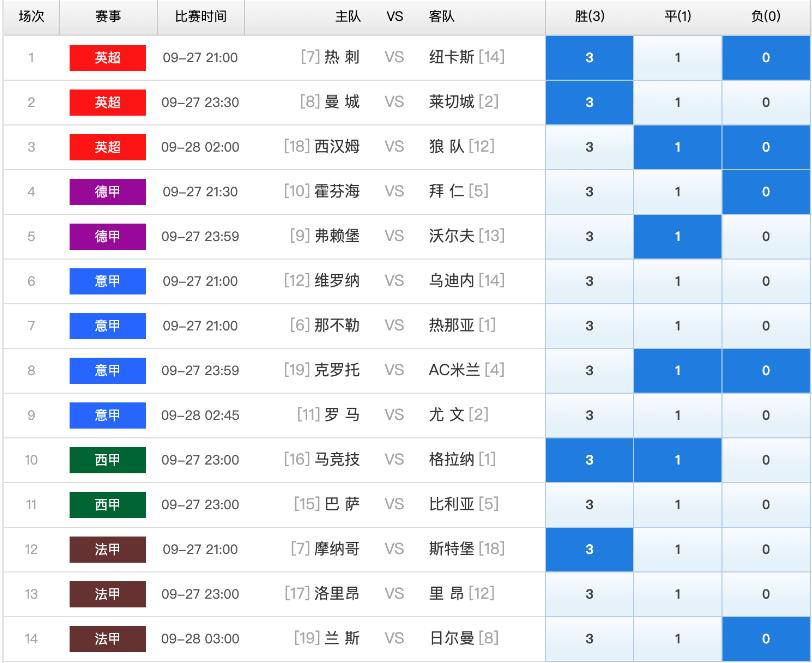
Task: Open 英超 league tag for 西汉姆 match
Action: 108,147
